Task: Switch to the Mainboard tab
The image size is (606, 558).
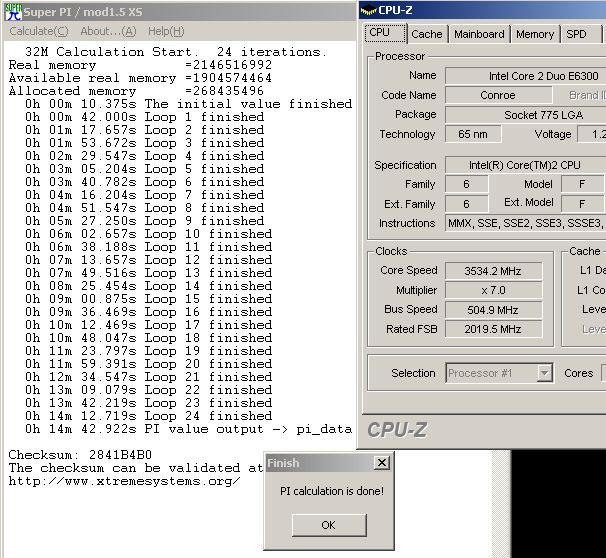Action: coord(479,34)
